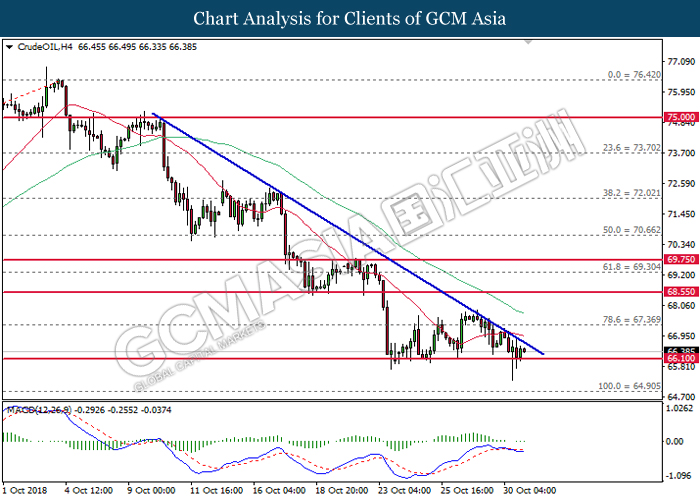
Task: Click the current price tag 66.385
Action: point(681,350)
